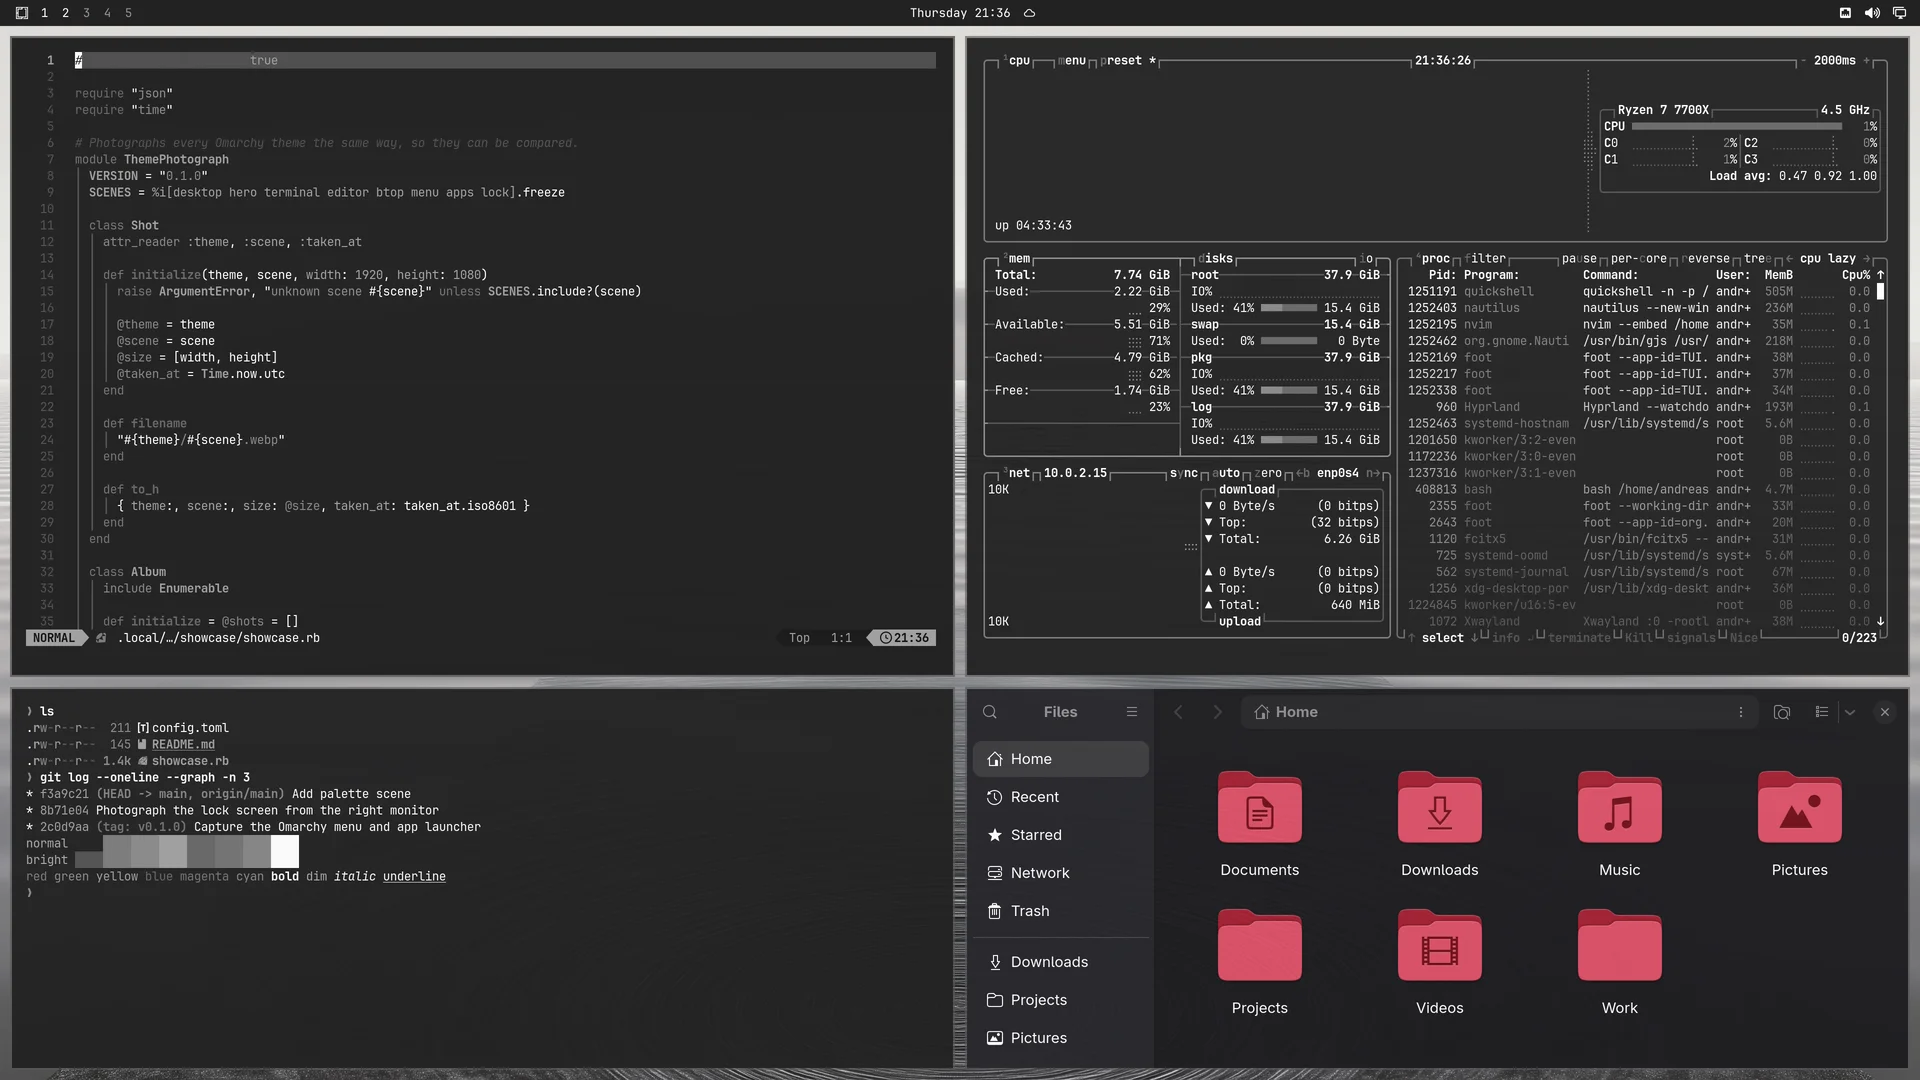Open the search icon in Files
The image size is (1920, 1080).
click(990, 712)
